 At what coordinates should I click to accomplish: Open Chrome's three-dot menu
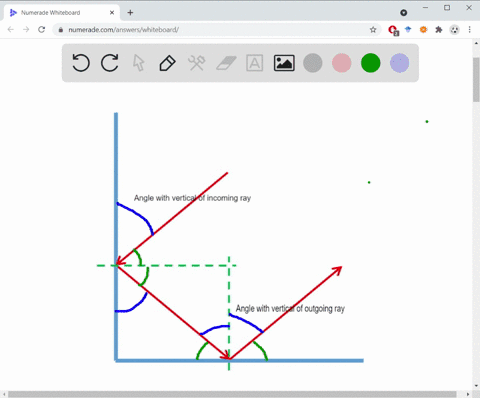click(470, 30)
